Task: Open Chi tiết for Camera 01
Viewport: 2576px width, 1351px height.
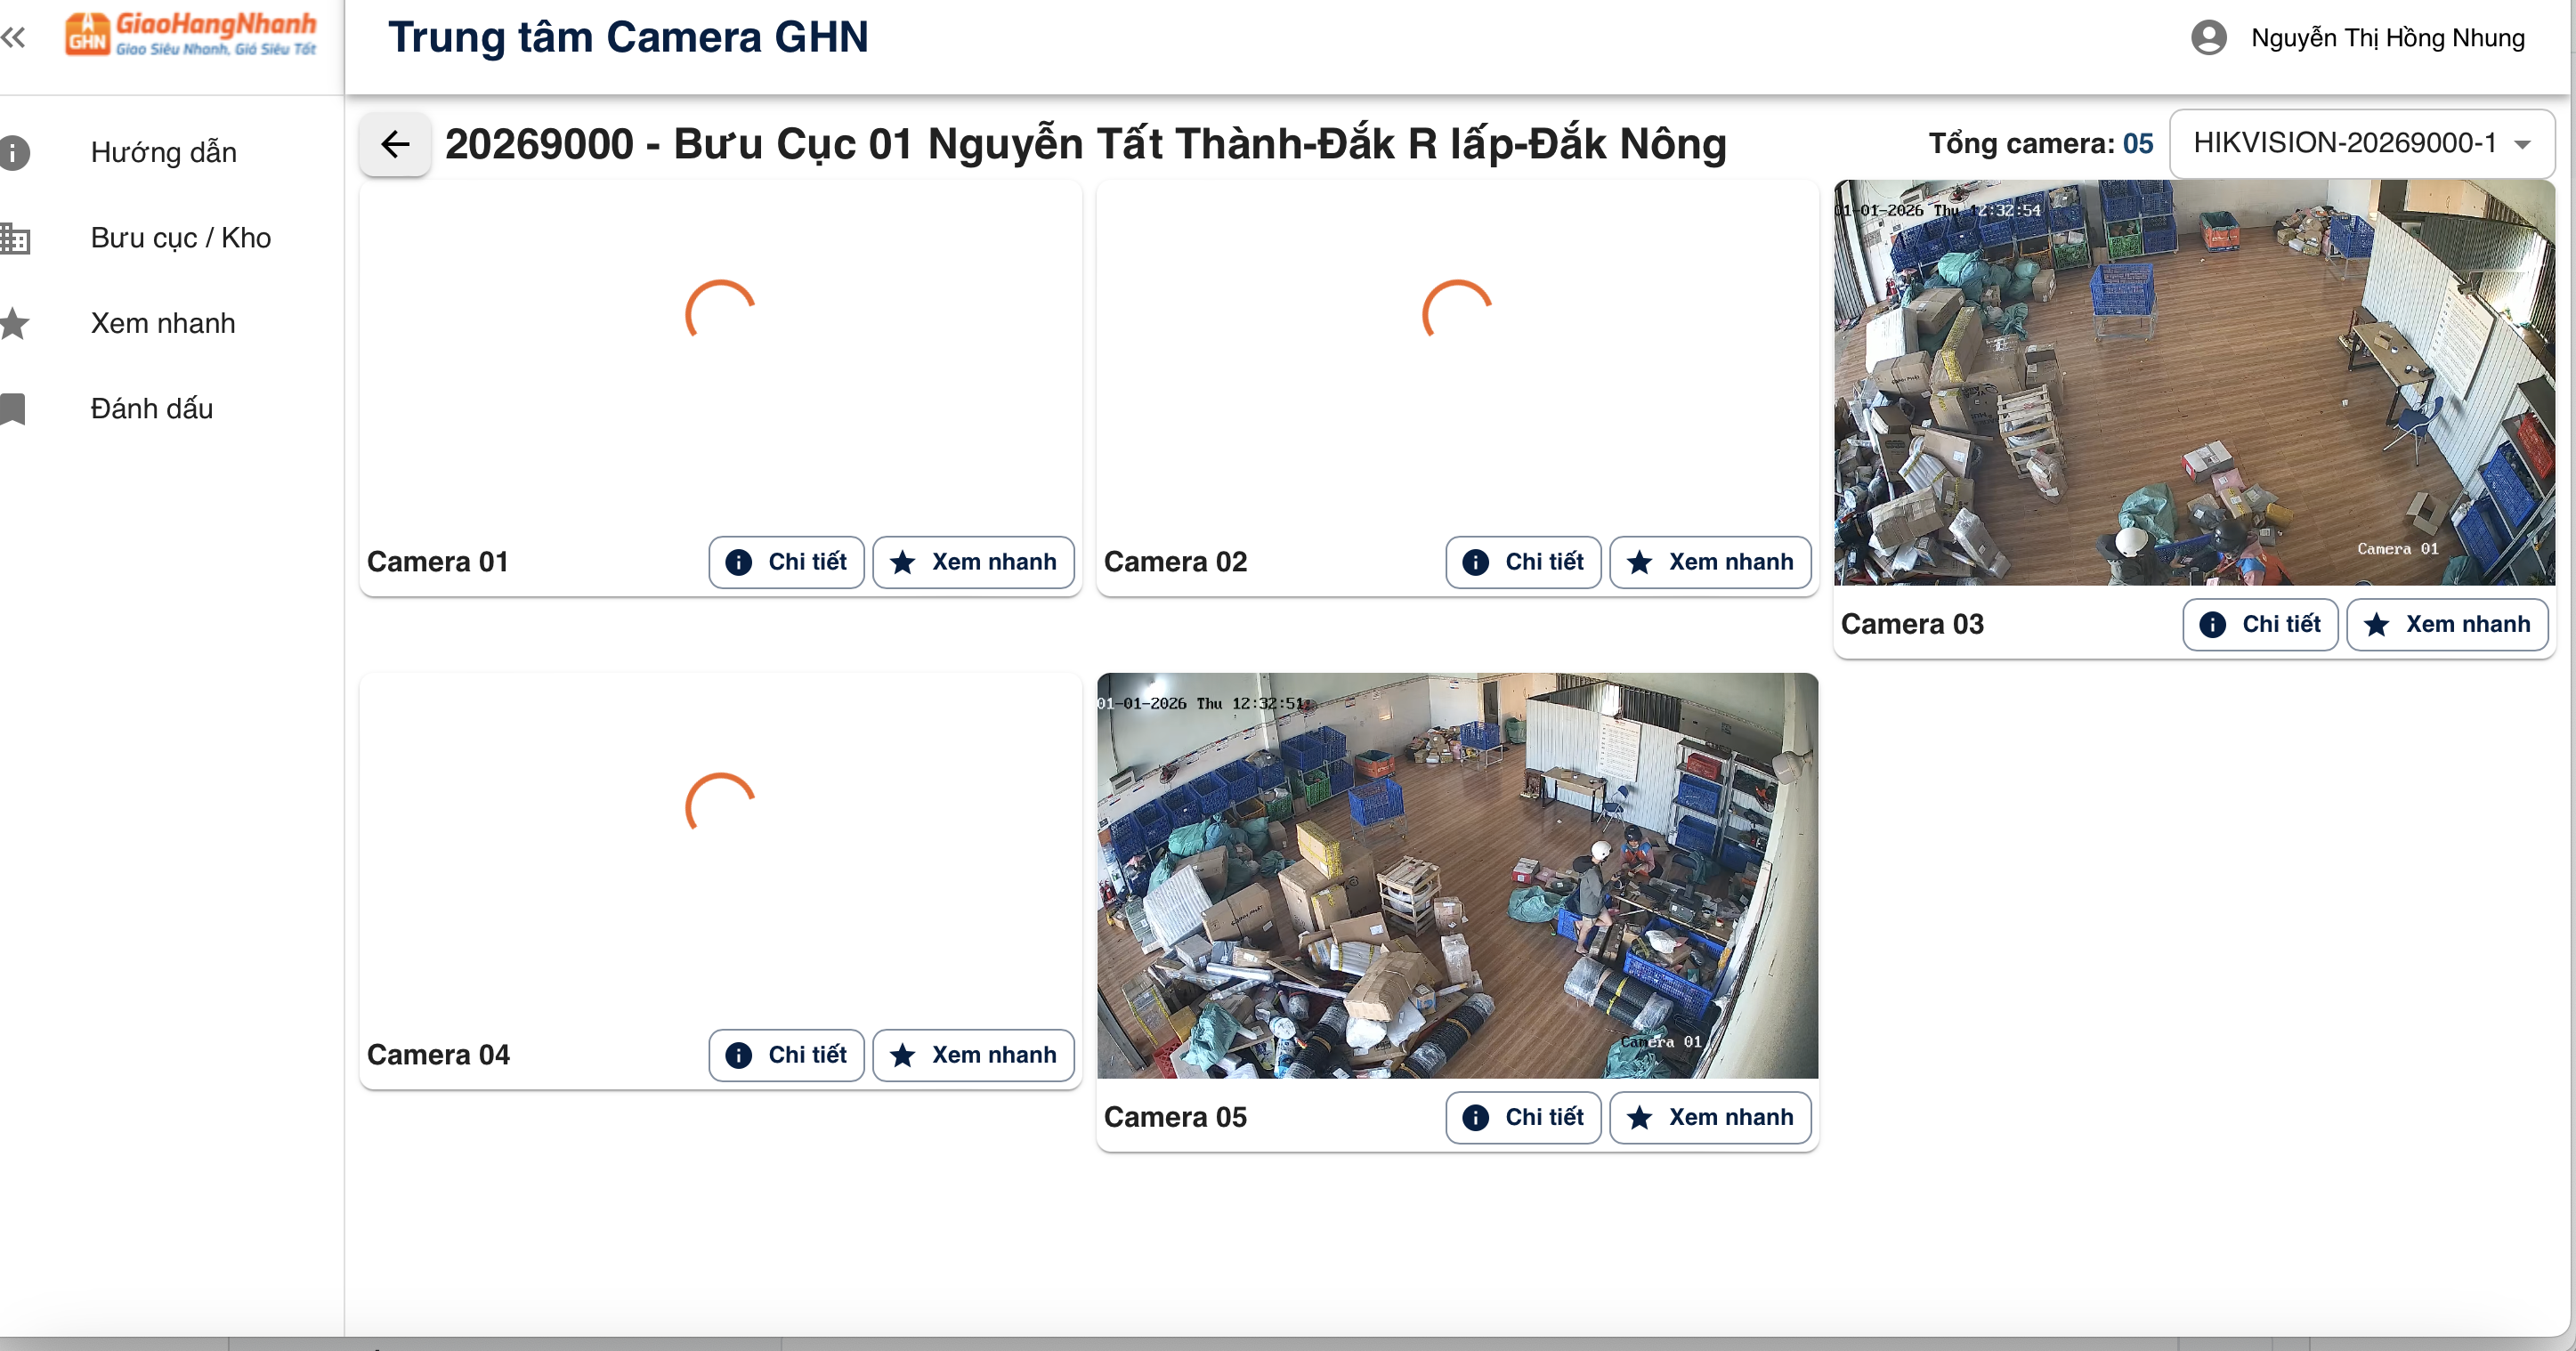Action: [x=786, y=562]
